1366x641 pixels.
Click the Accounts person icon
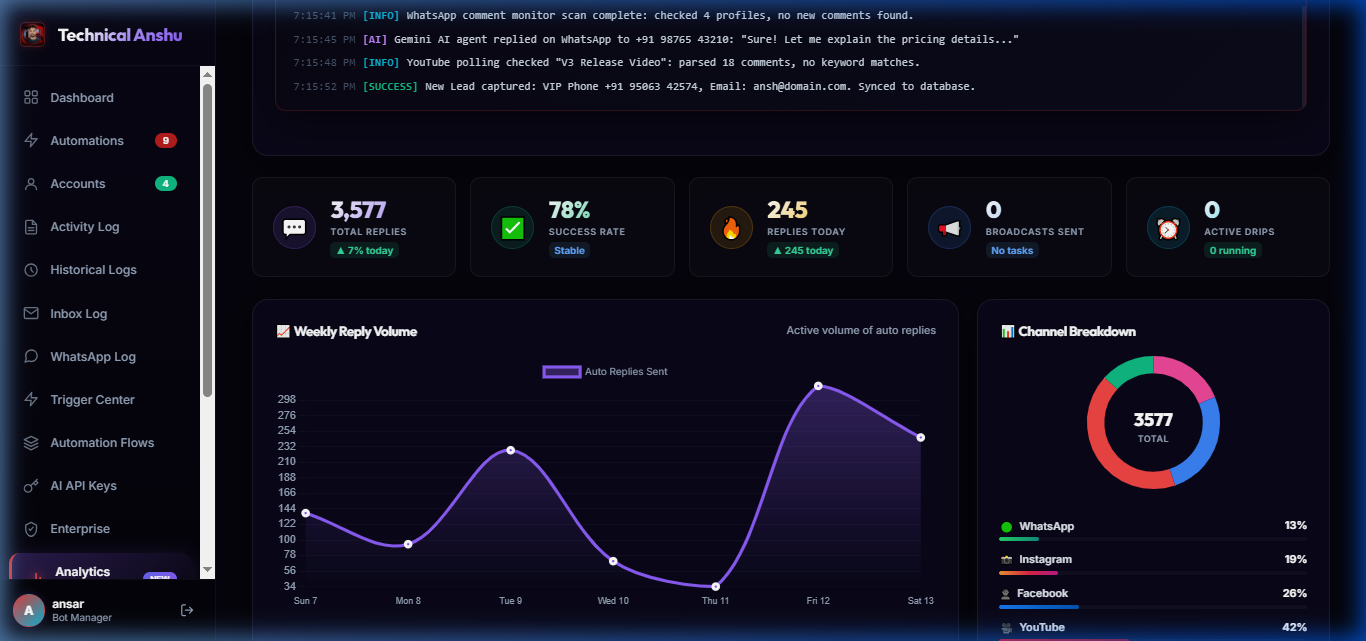(31, 184)
